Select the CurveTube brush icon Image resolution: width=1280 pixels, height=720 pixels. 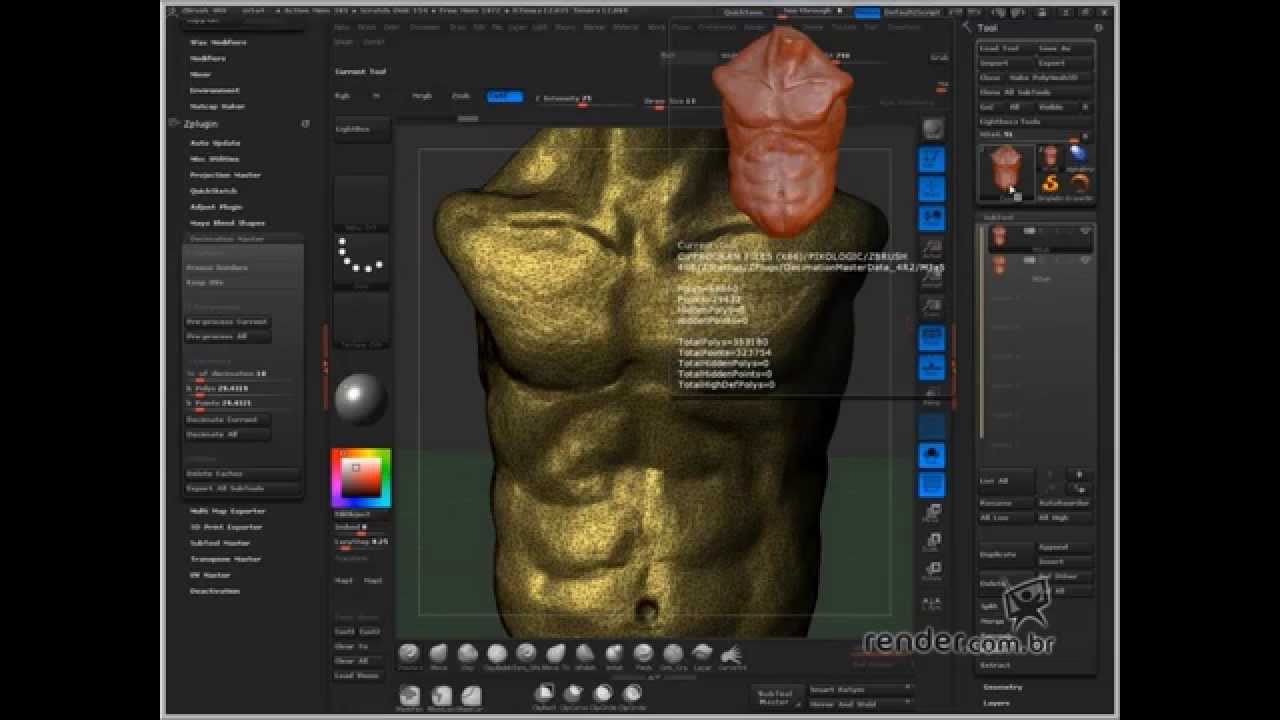731,655
